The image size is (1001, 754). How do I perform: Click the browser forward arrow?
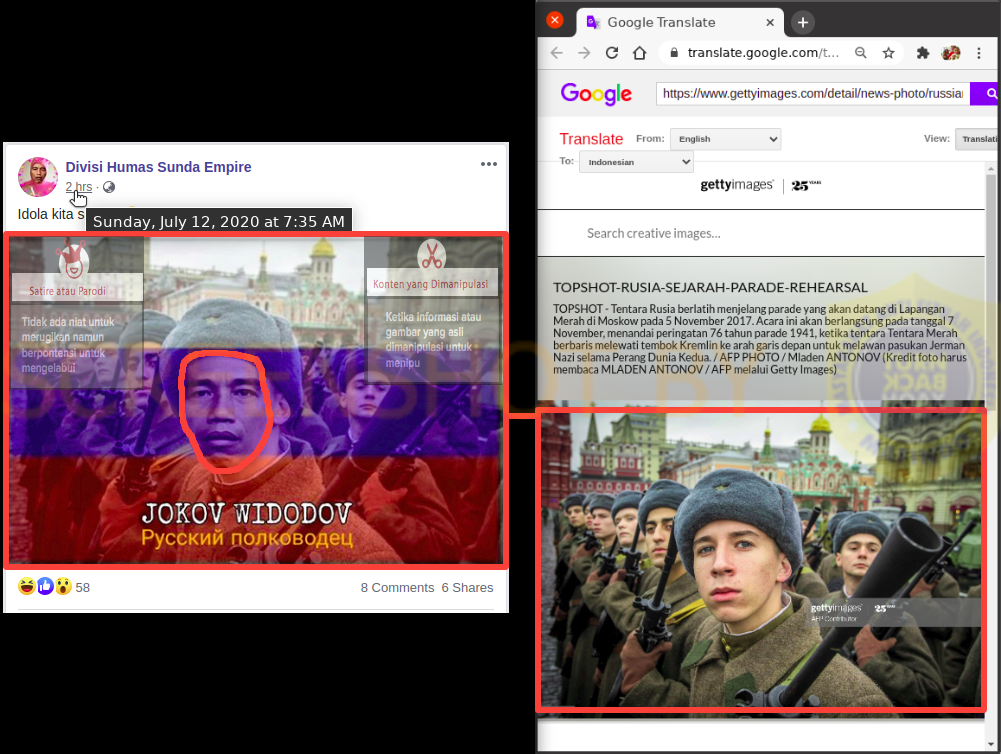pos(584,53)
